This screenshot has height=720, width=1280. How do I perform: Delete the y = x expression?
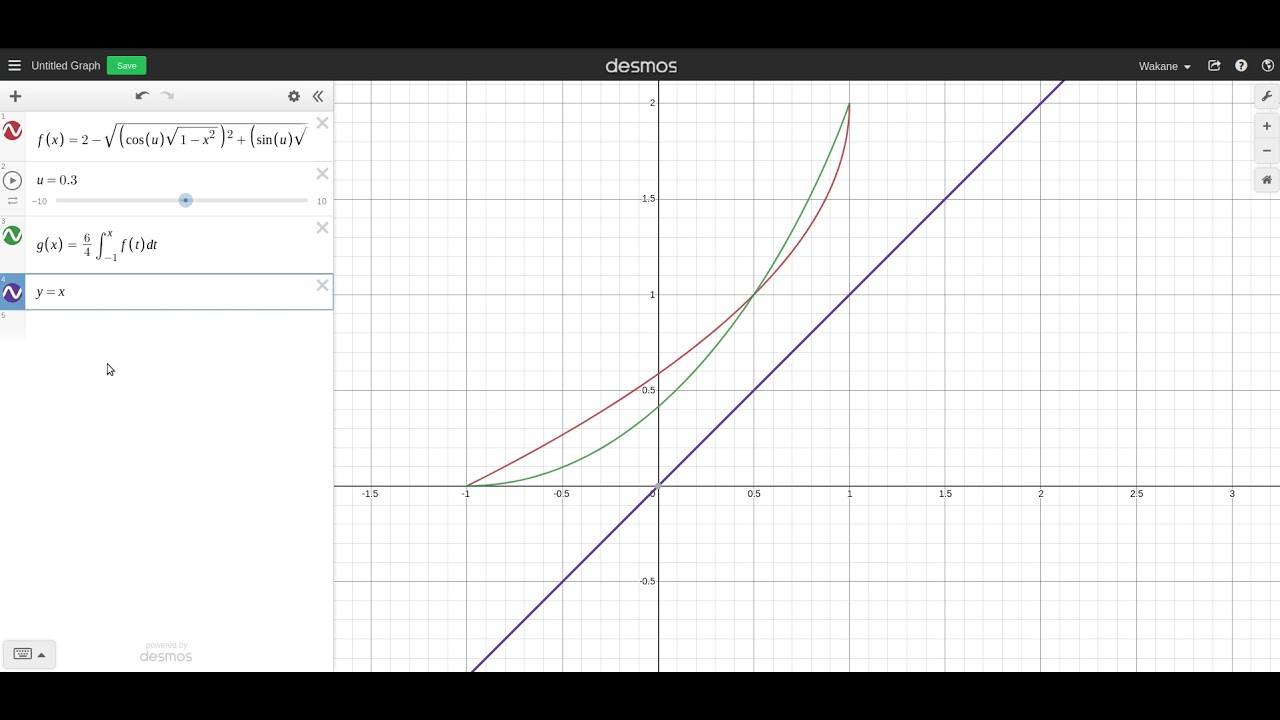coord(322,285)
